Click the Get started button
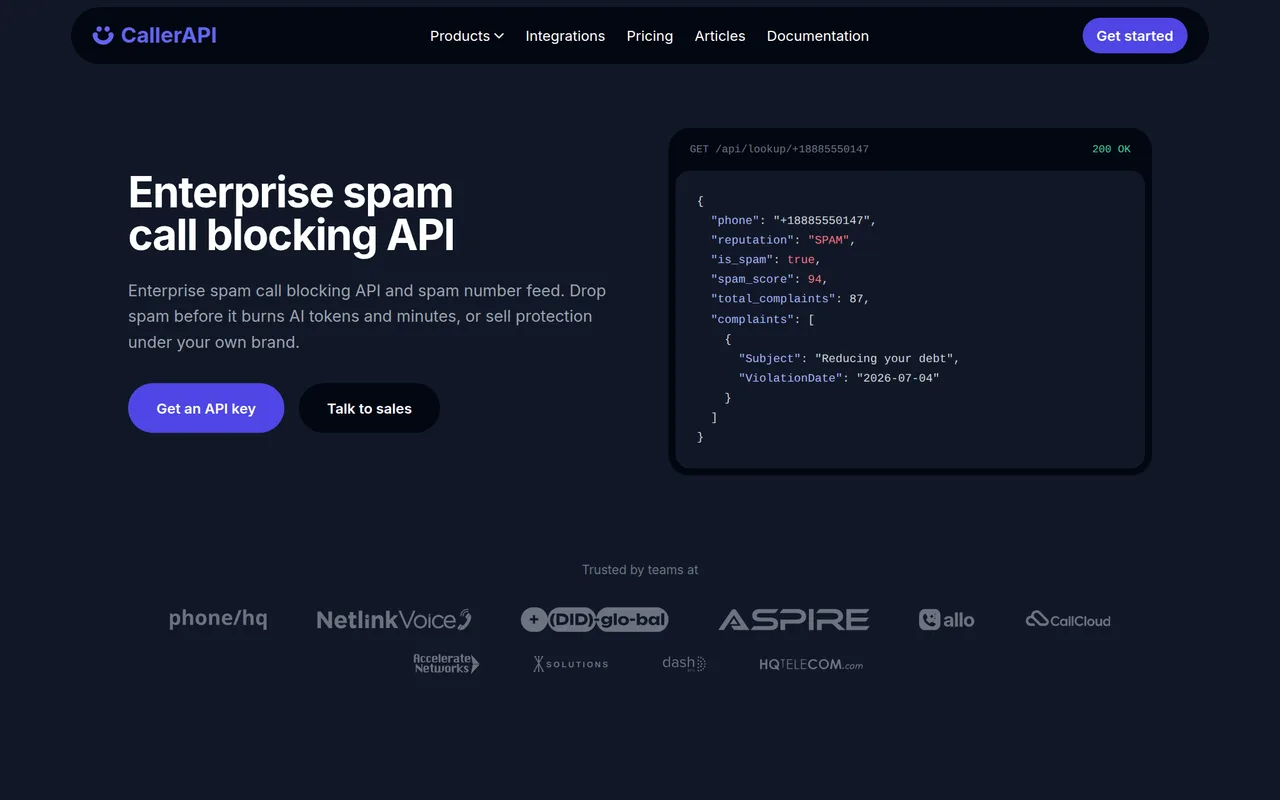 1135,36
